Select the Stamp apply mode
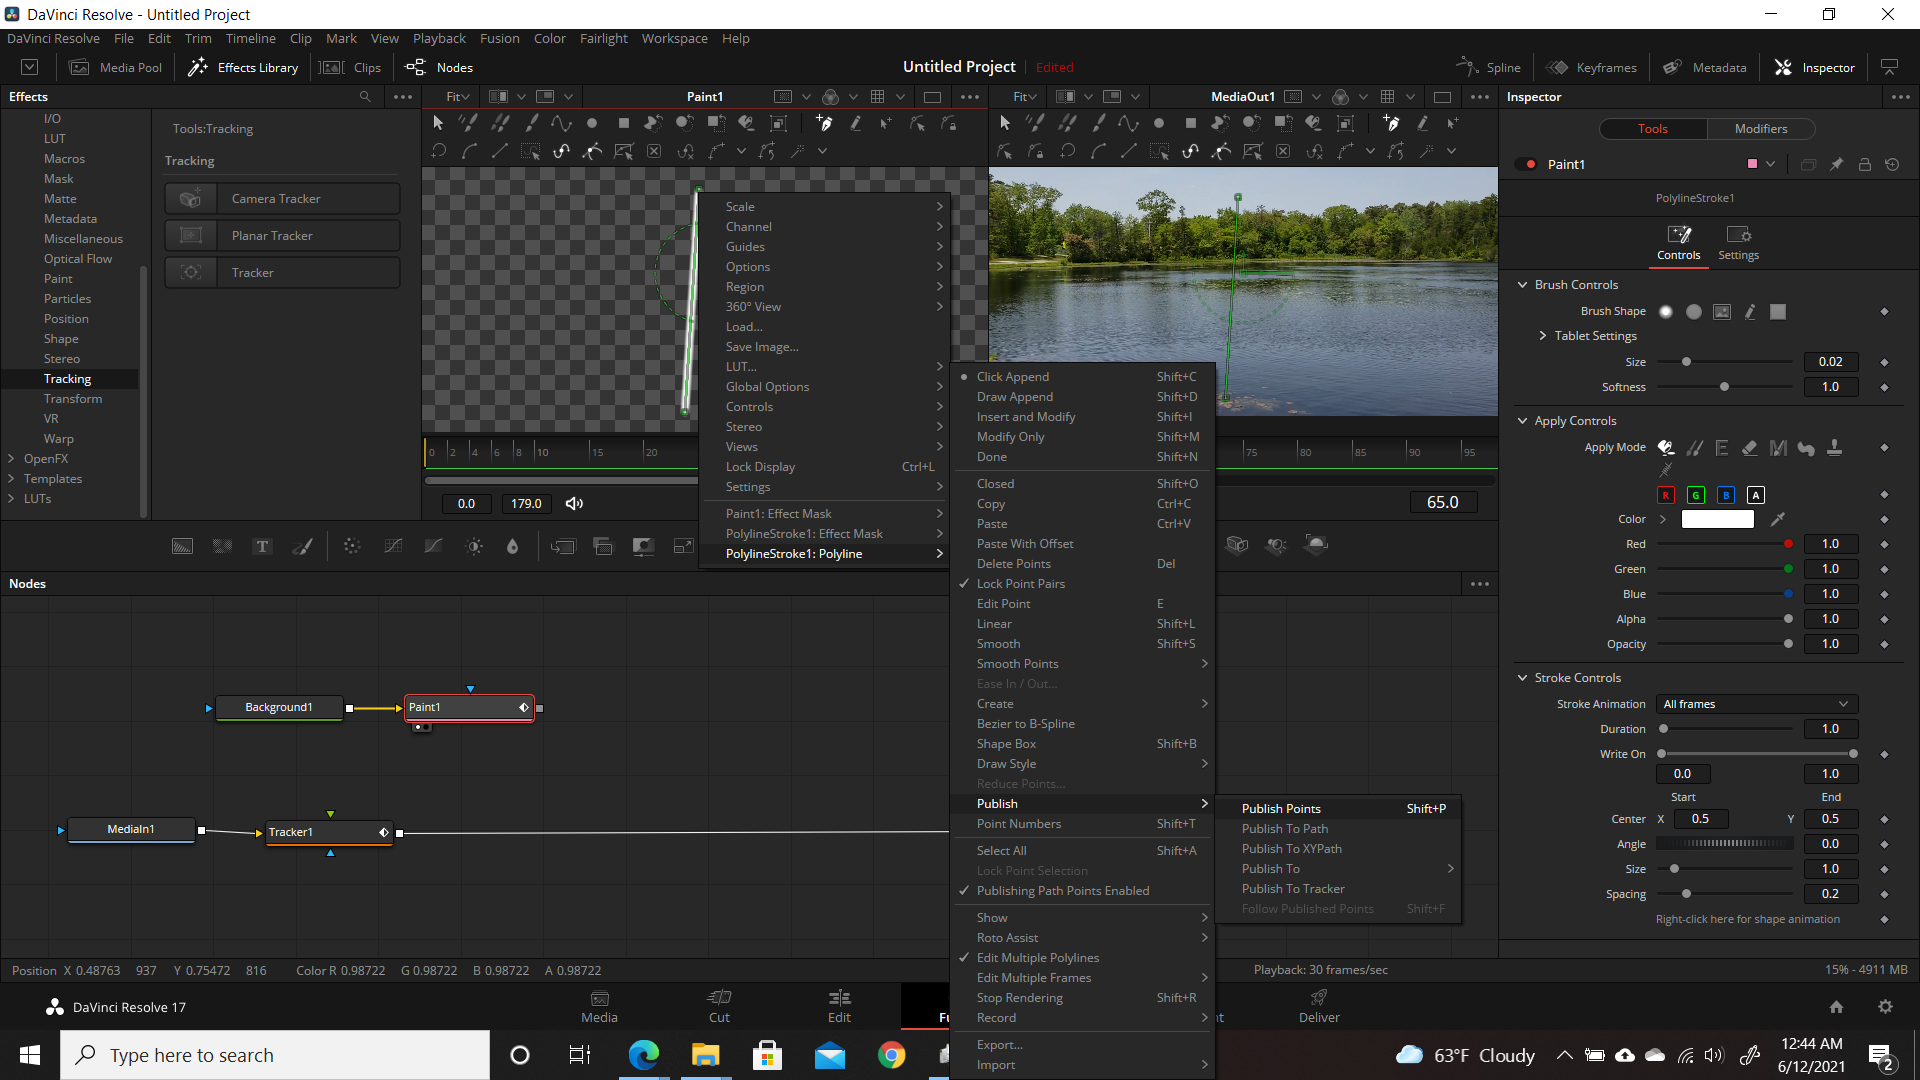1920x1080 pixels. tap(1835, 448)
